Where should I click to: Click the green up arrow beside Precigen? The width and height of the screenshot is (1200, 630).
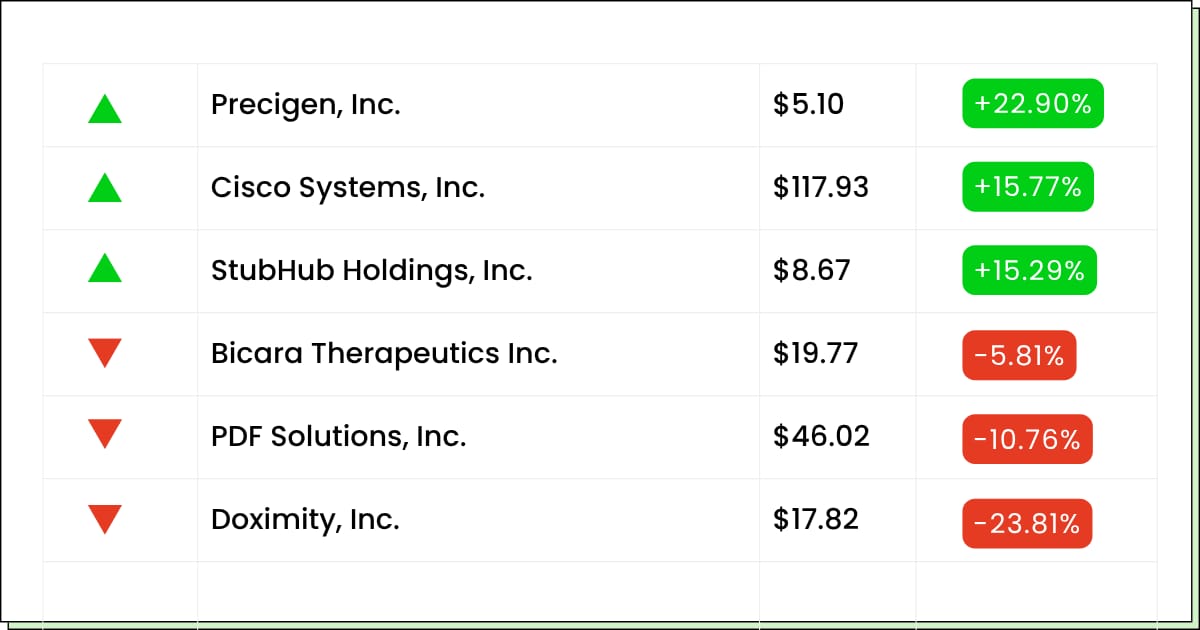(x=105, y=108)
